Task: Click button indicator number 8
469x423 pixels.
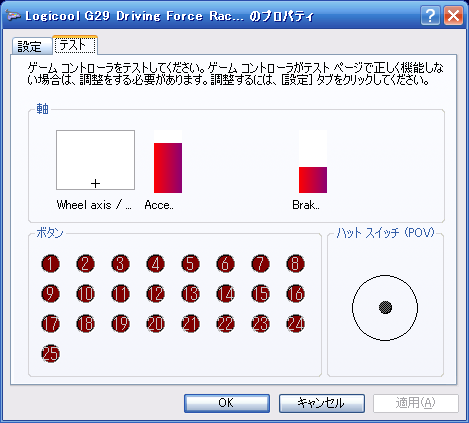Action: pyautogui.click(x=295, y=264)
